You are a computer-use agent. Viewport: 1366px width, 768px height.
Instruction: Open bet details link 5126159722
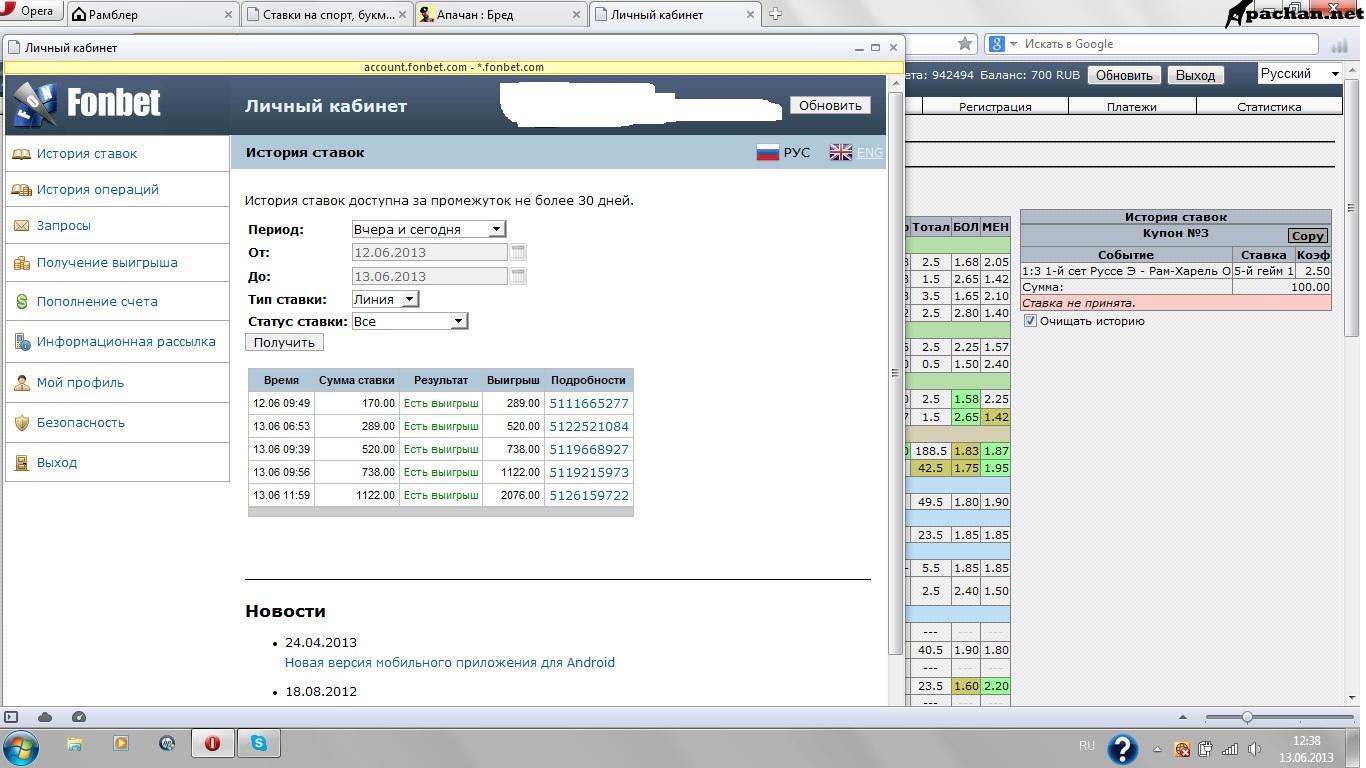point(589,495)
